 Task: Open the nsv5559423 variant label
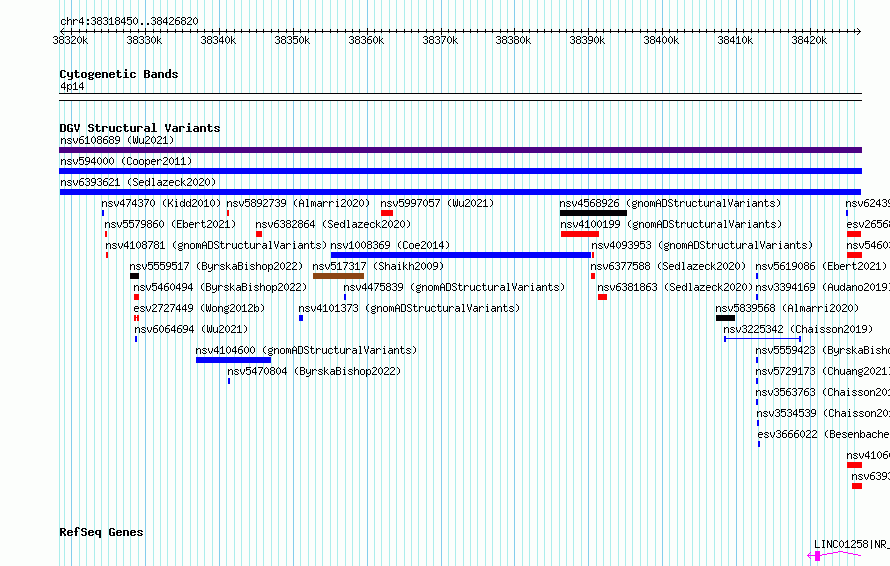click(x=822, y=350)
